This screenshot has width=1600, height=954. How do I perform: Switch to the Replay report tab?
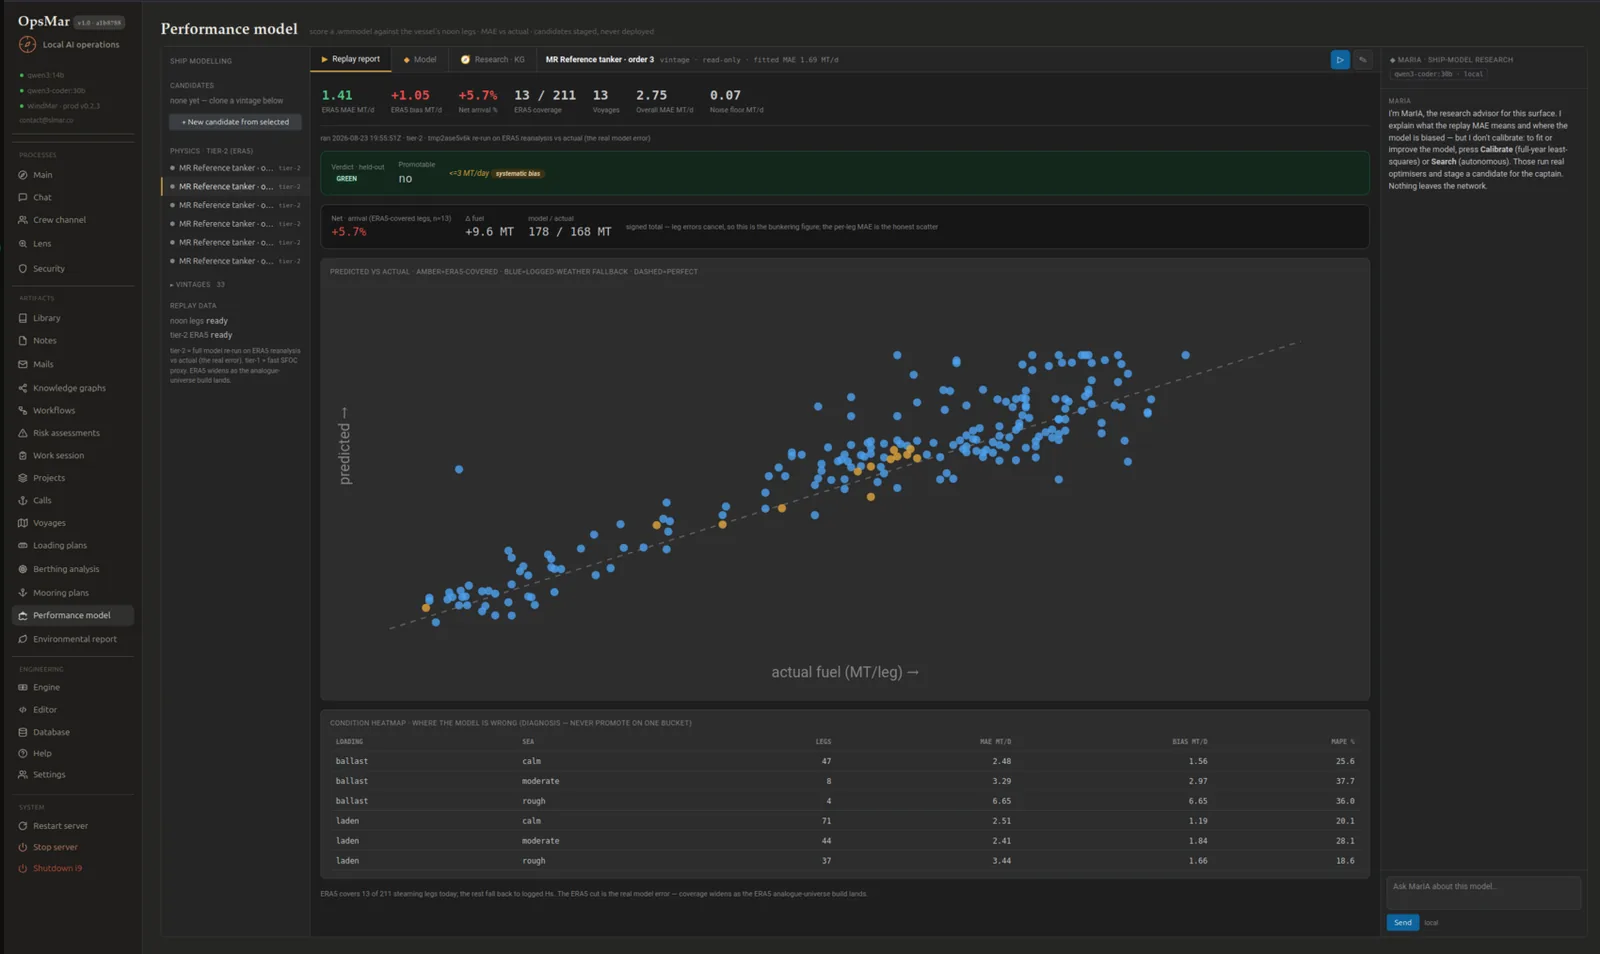pyautogui.click(x=350, y=60)
